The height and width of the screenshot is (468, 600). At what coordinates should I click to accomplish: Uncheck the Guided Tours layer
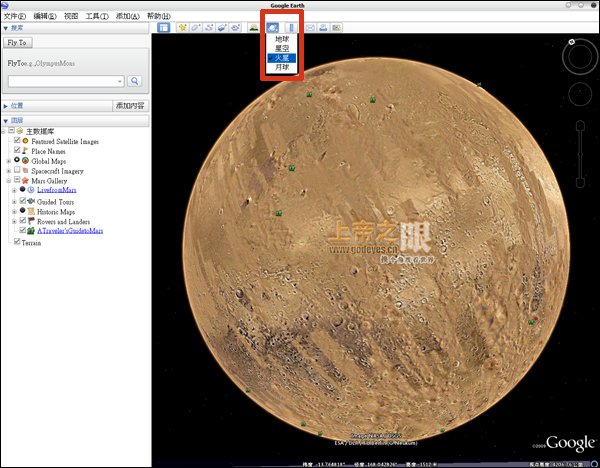coord(23,201)
